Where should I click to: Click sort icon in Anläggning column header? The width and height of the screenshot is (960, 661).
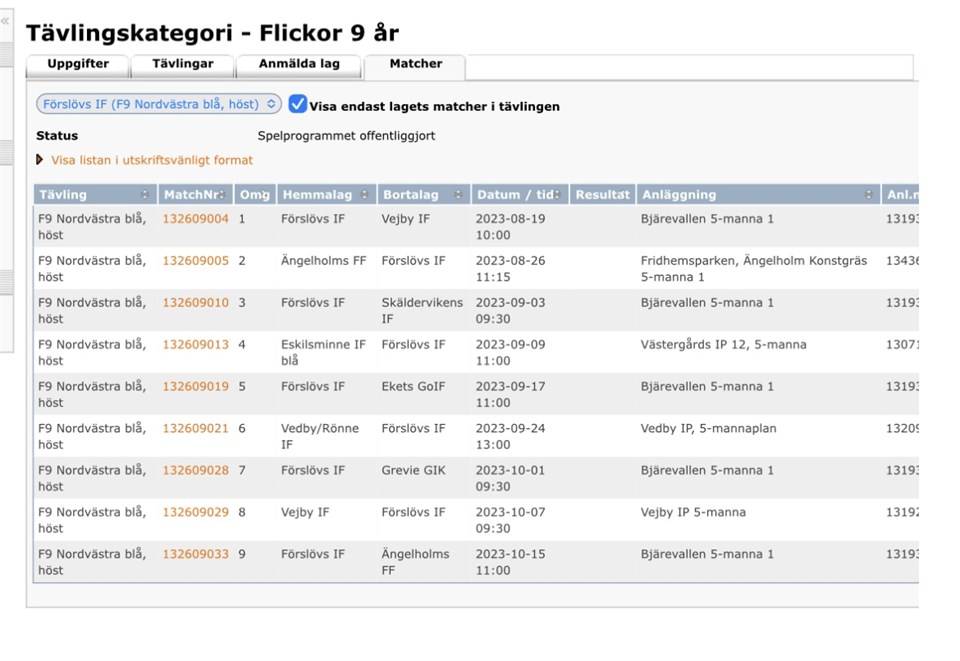coord(869,195)
